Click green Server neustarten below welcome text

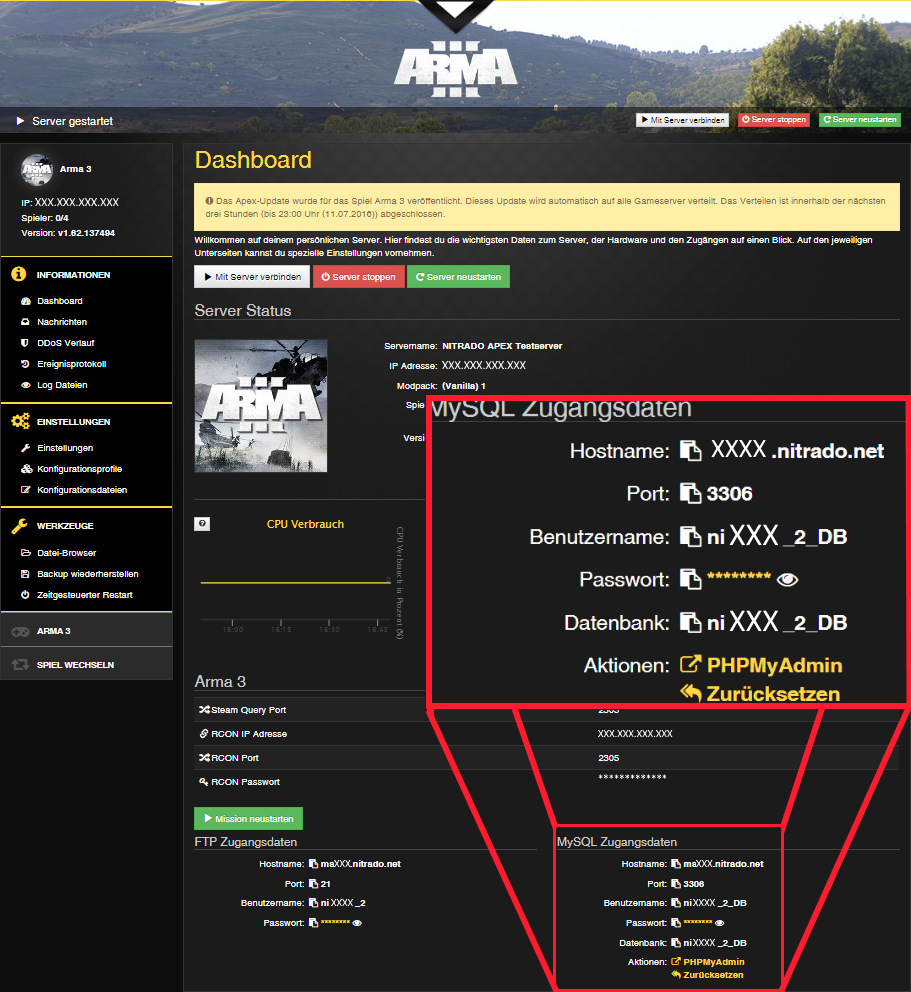459,276
